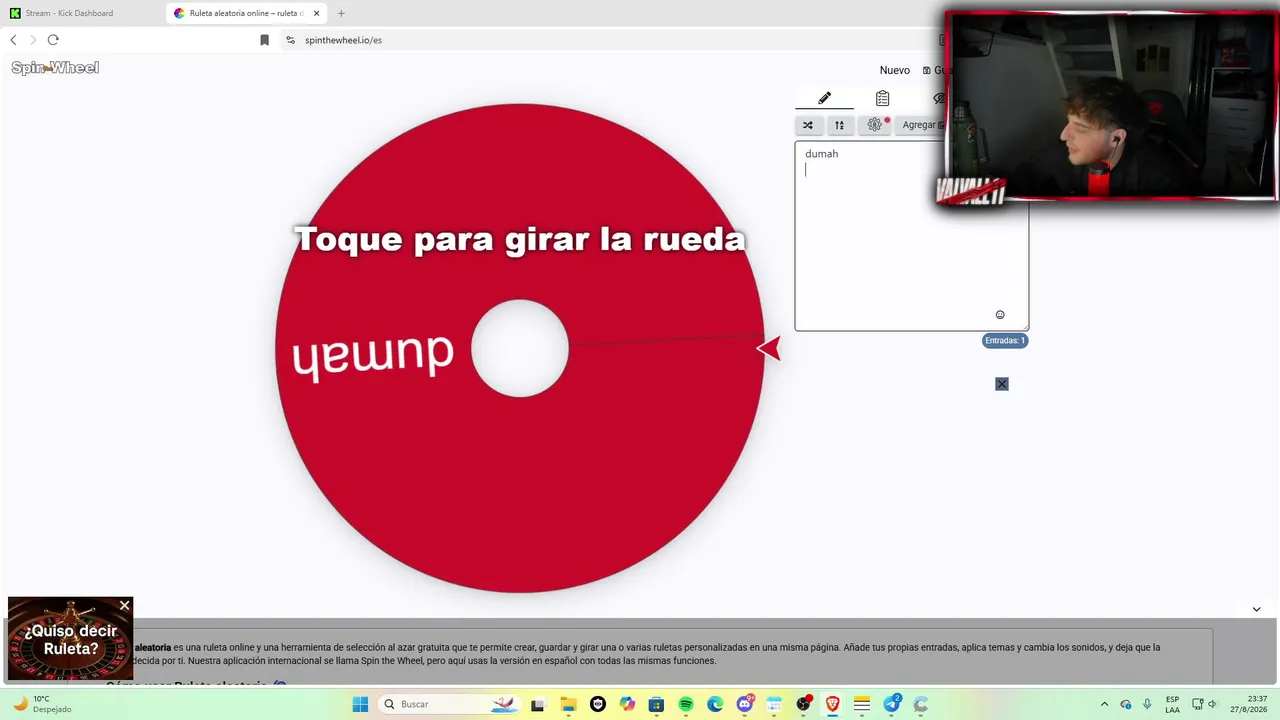Image resolution: width=1280 pixels, height=720 pixels.
Task: Open the '¿Quiso decir Ruleta?' ad thumbnail
Action: coord(70,640)
